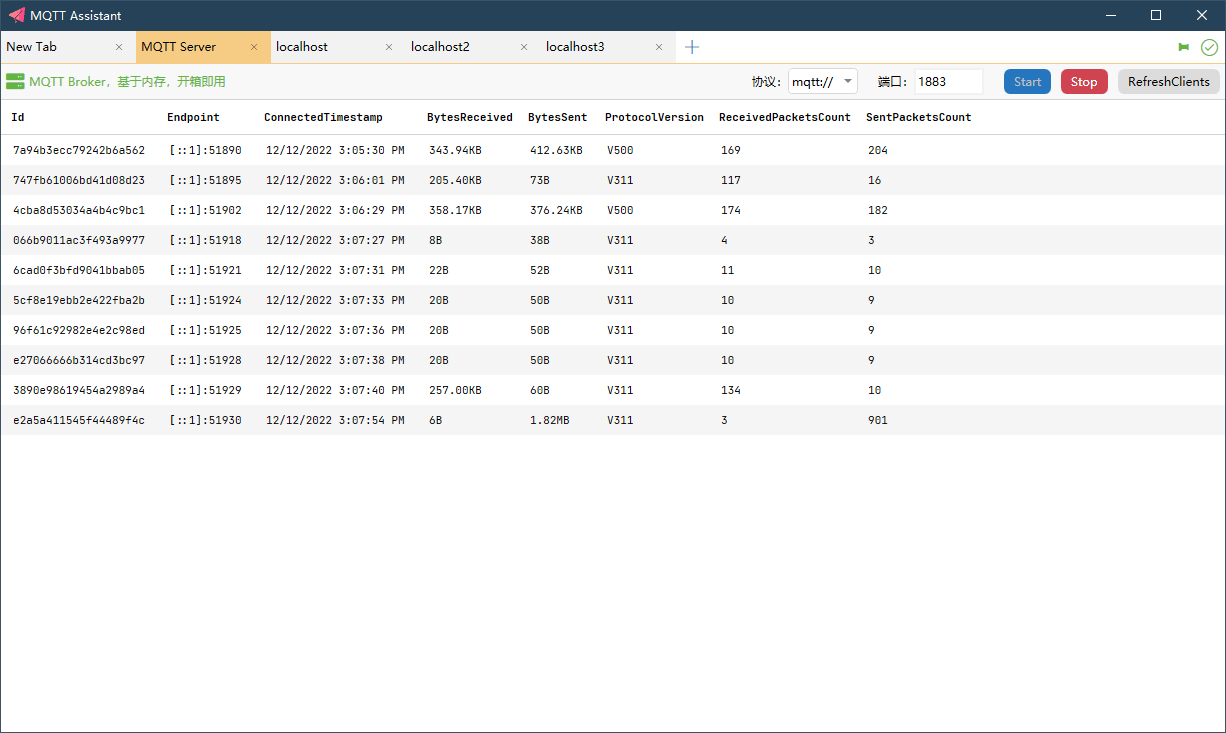Focus the port field showing 1883
Image resolution: width=1226 pixels, height=733 pixels.
coord(947,82)
